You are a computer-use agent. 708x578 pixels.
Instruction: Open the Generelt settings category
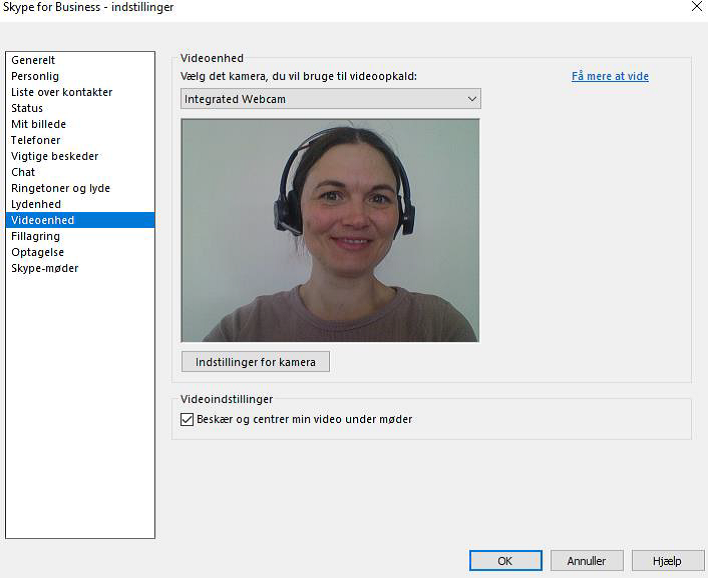[80, 60]
